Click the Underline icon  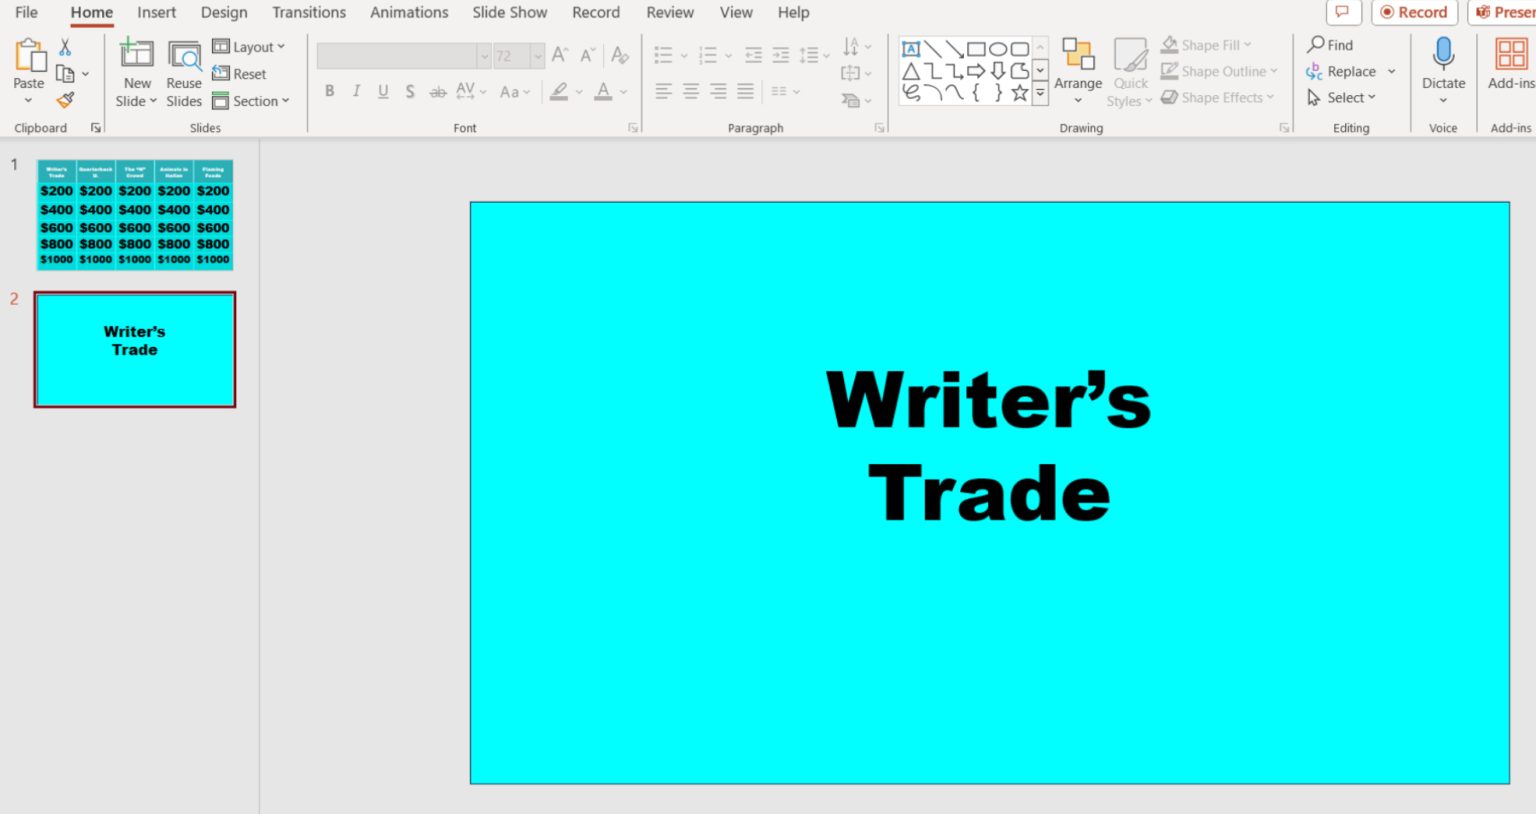[x=383, y=91]
